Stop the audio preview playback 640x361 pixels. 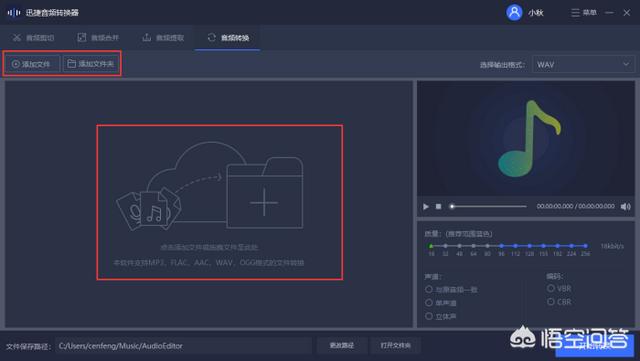(x=438, y=207)
